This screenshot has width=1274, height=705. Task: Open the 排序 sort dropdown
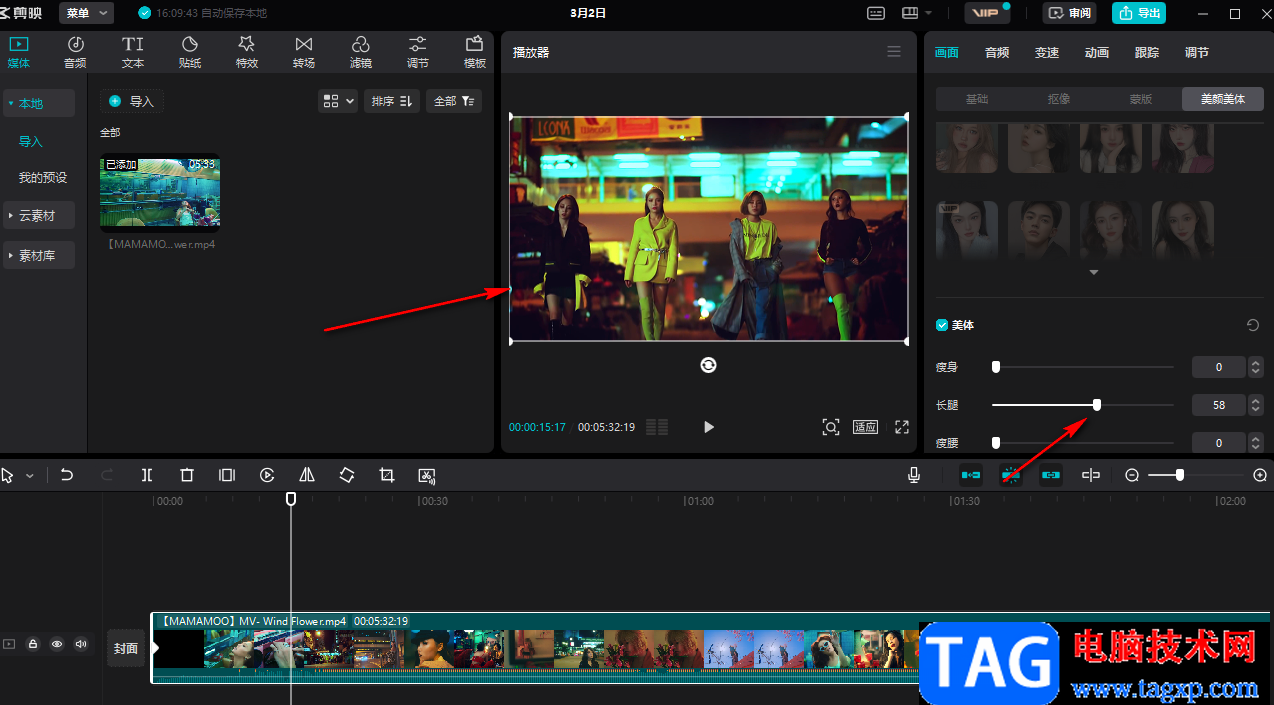point(392,101)
